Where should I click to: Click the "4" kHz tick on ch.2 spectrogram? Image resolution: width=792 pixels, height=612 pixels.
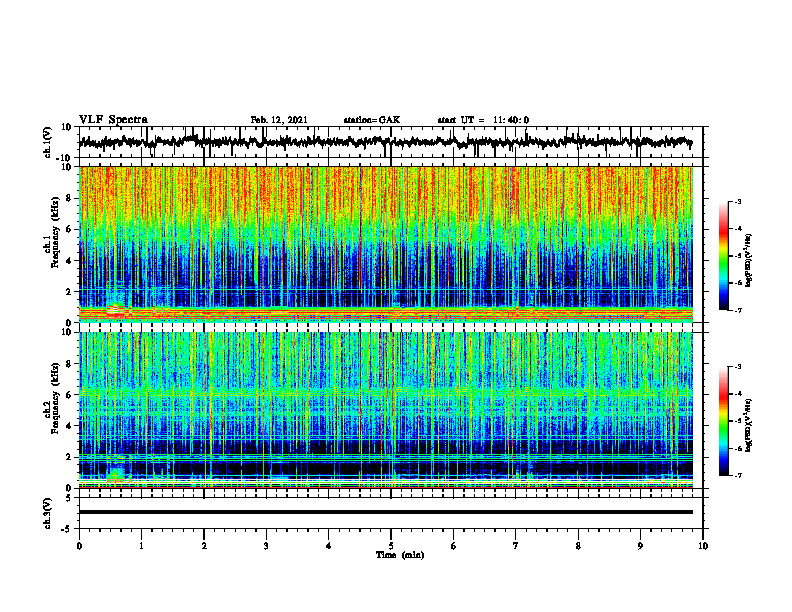click(x=69, y=426)
